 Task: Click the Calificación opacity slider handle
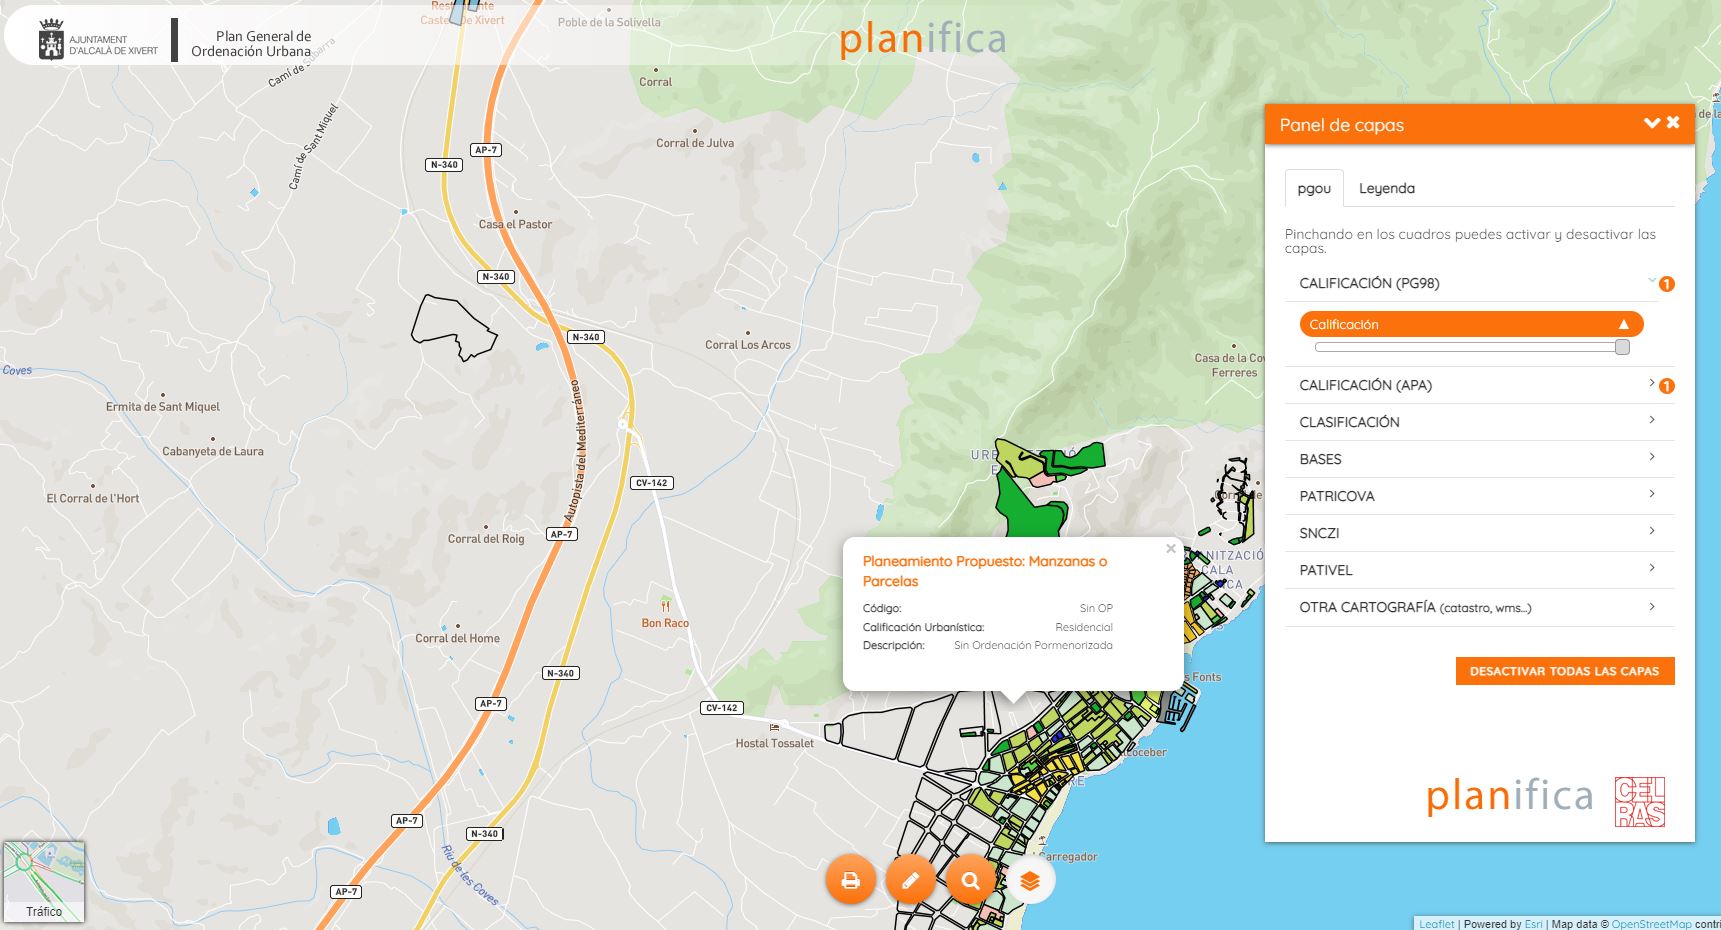pyautogui.click(x=1622, y=347)
